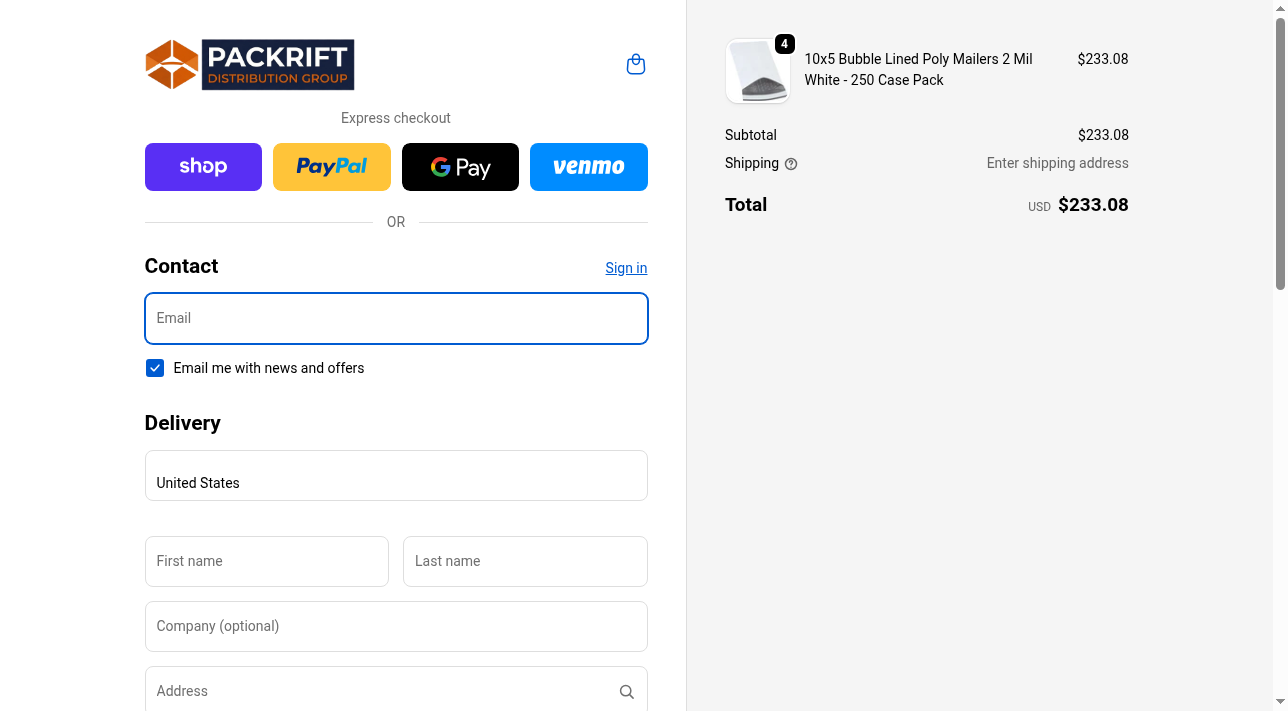This screenshot has width=1288, height=711.
Task: Pay with Venmo button
Action: coord(589,167)
